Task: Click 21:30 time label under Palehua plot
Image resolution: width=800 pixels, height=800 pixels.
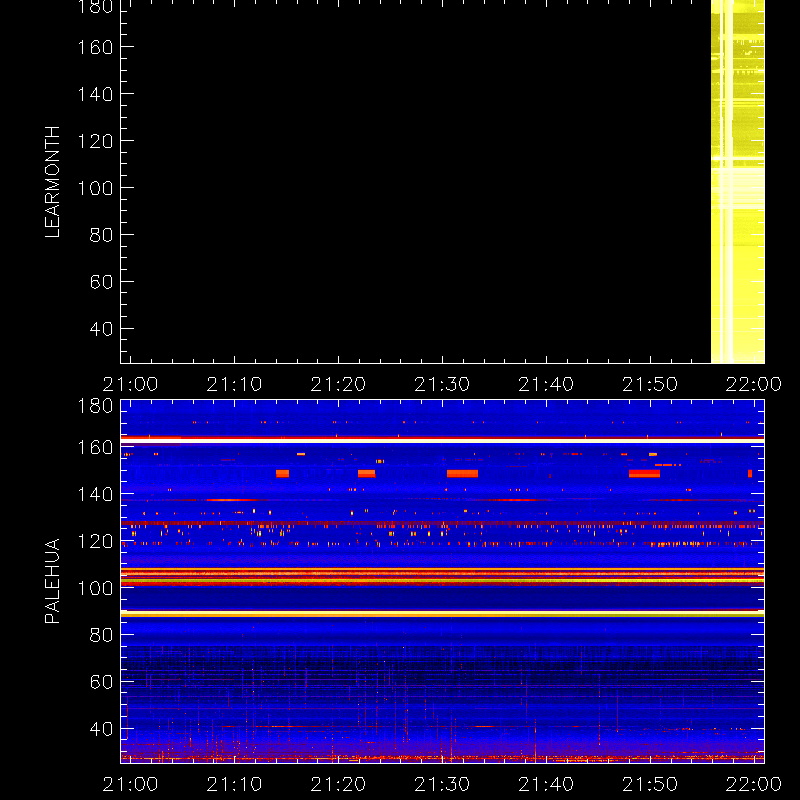Action: click(x=442, y=784)
